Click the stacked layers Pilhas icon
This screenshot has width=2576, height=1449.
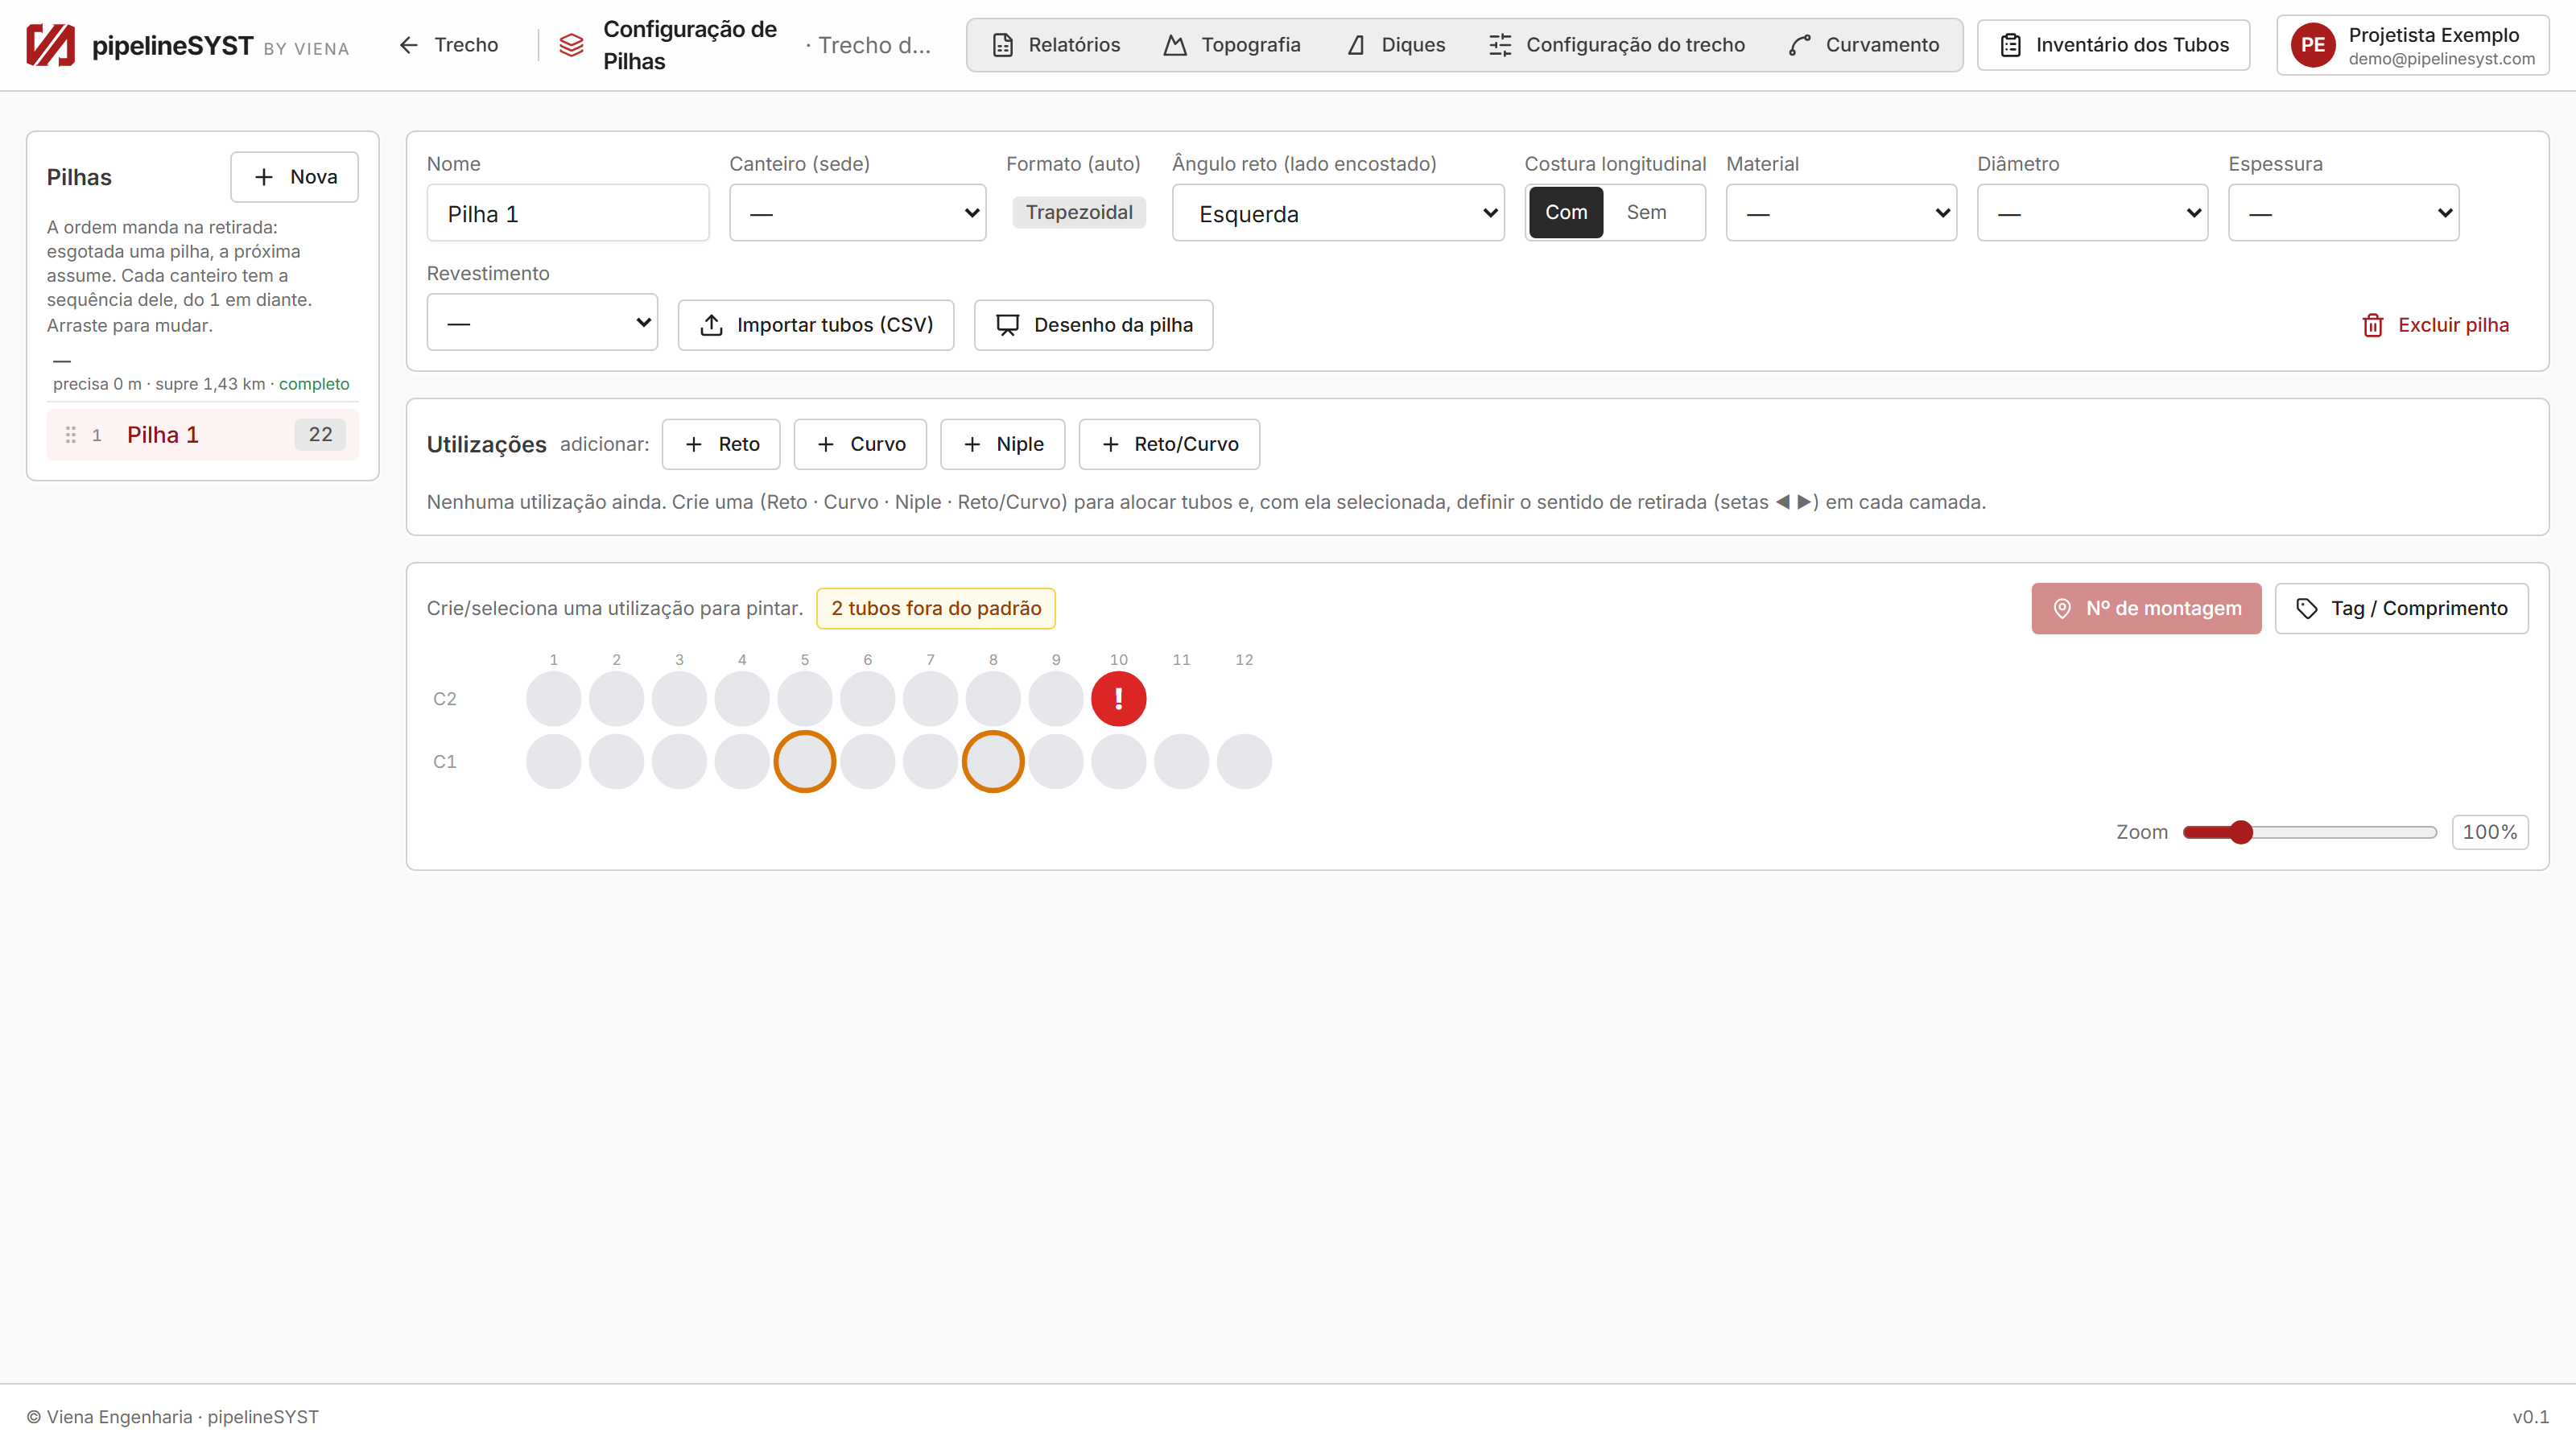571,45
